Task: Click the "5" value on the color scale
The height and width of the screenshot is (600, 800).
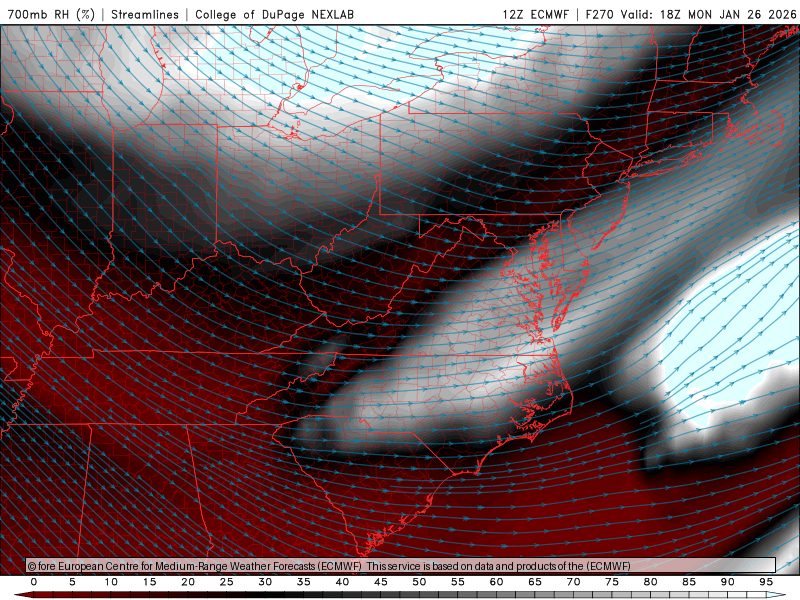Action: tap(72, 582)
